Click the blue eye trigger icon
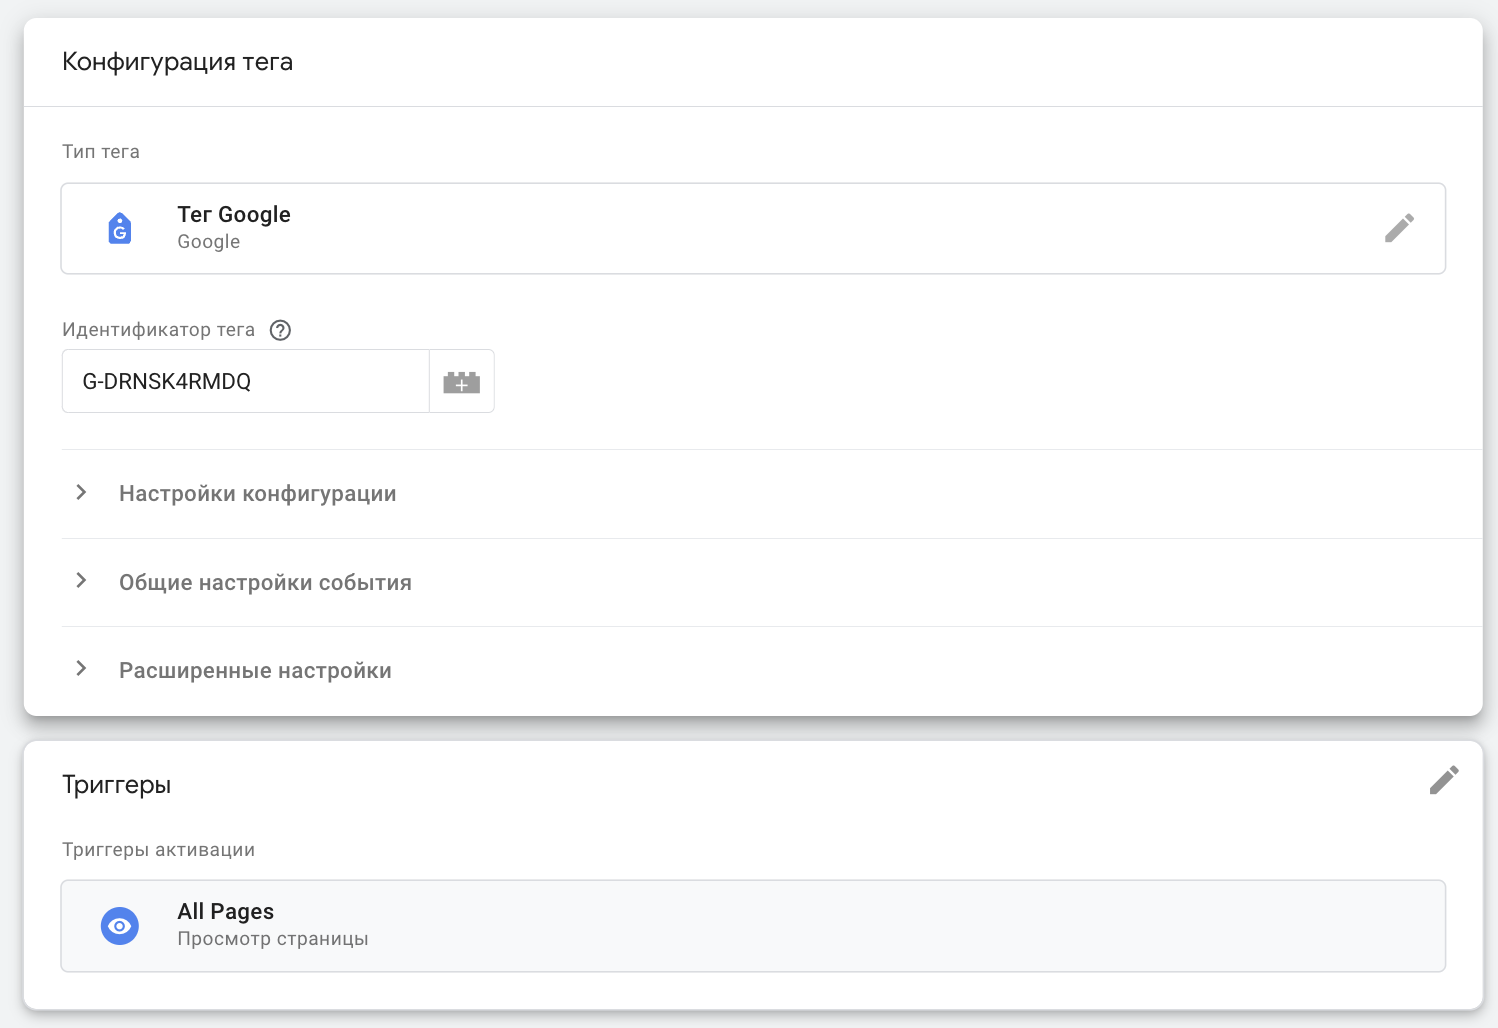The image size is (1498, 1028). click(120, 926)
